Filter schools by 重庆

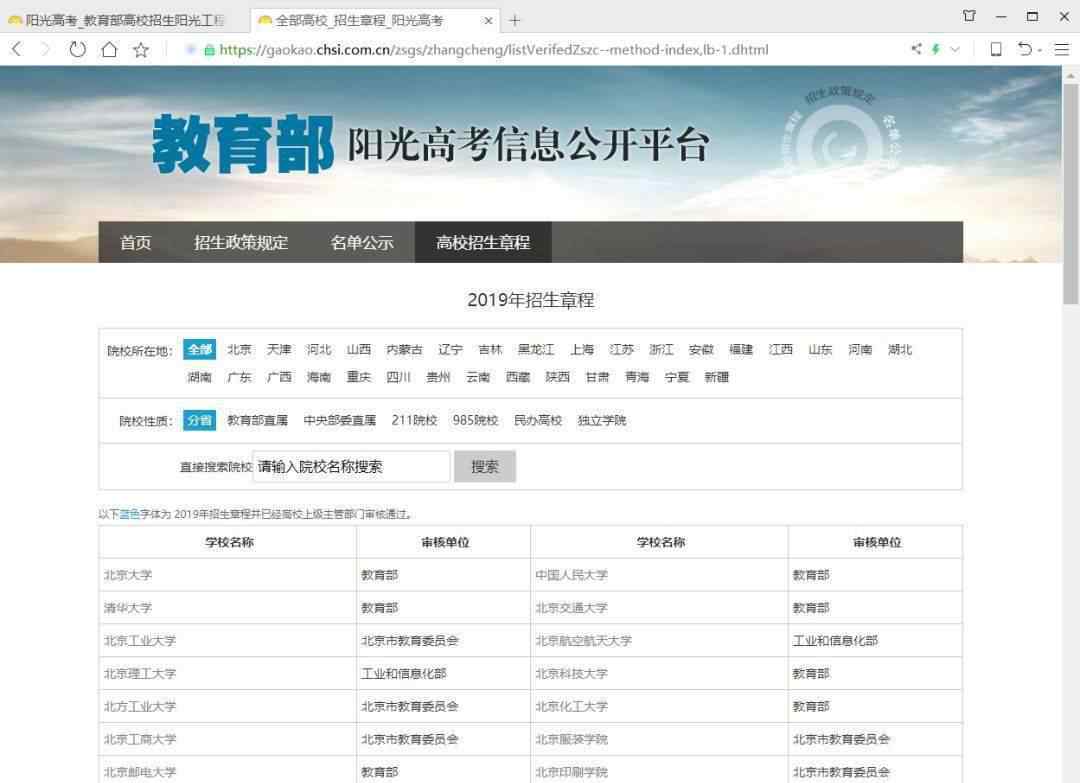[x=358, y=377]
